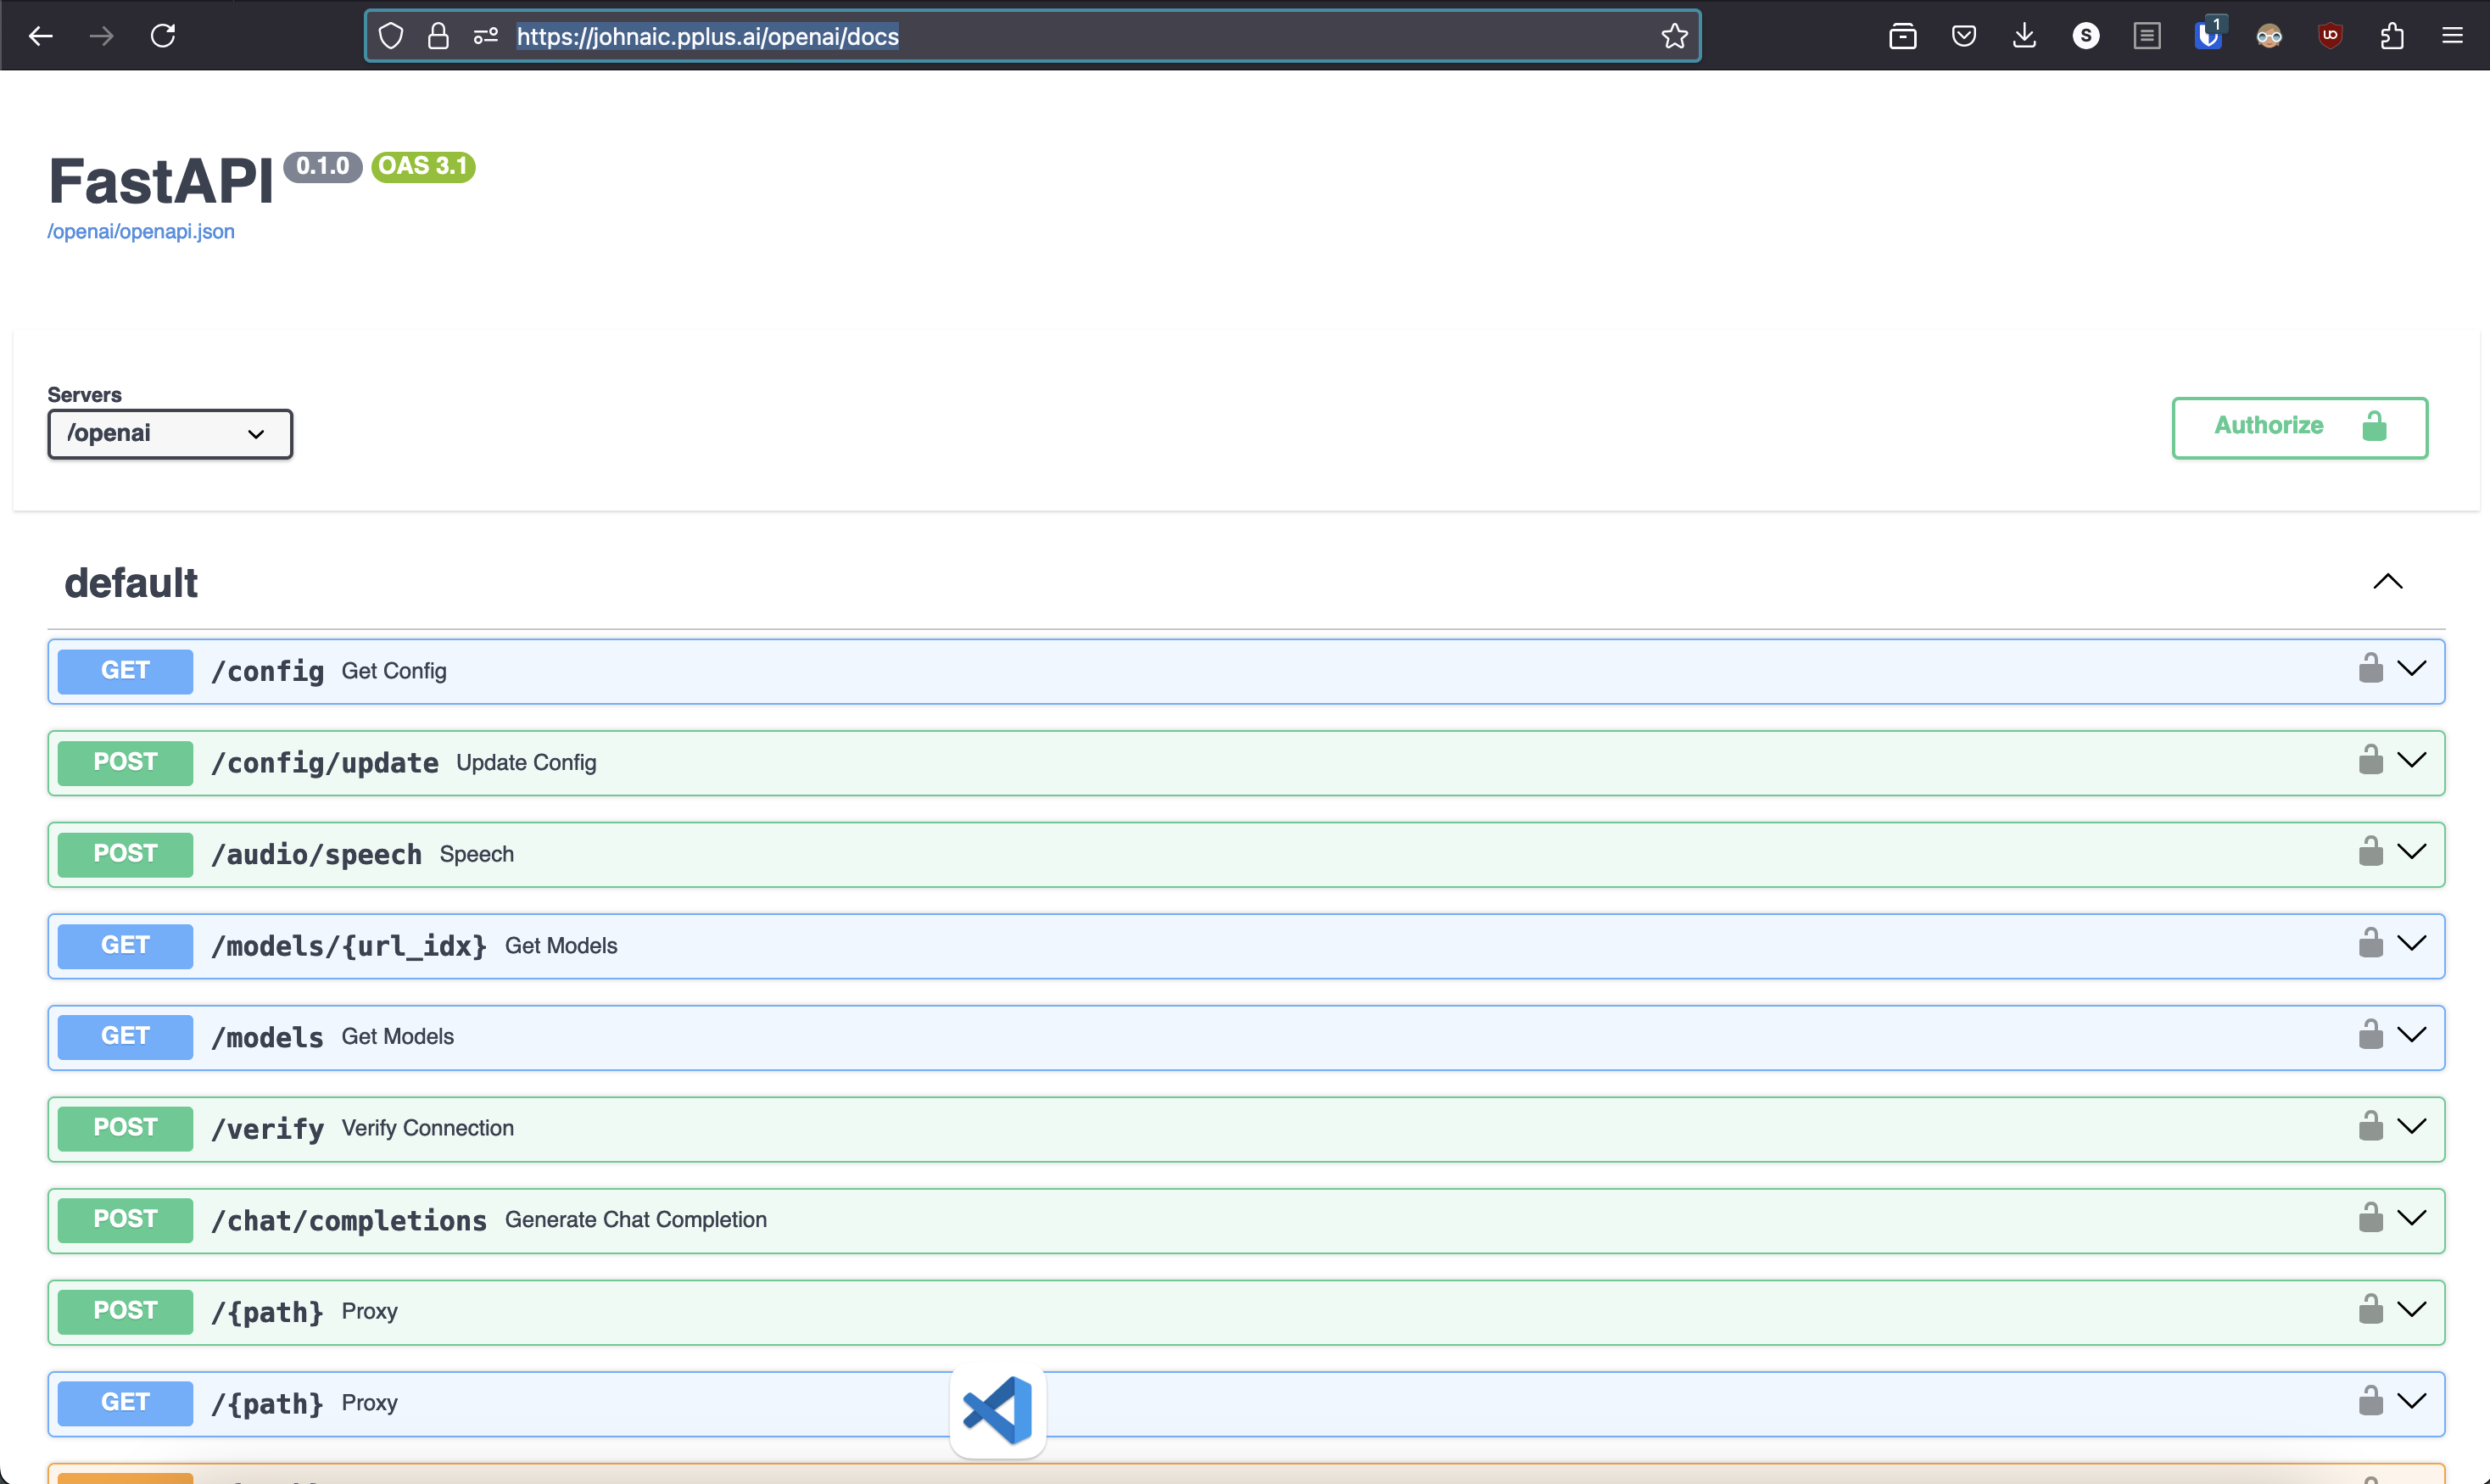This screenshot has height=1484, width=2490.
Task: Click the lock on GET /models row
Action: (2371, 1034)
